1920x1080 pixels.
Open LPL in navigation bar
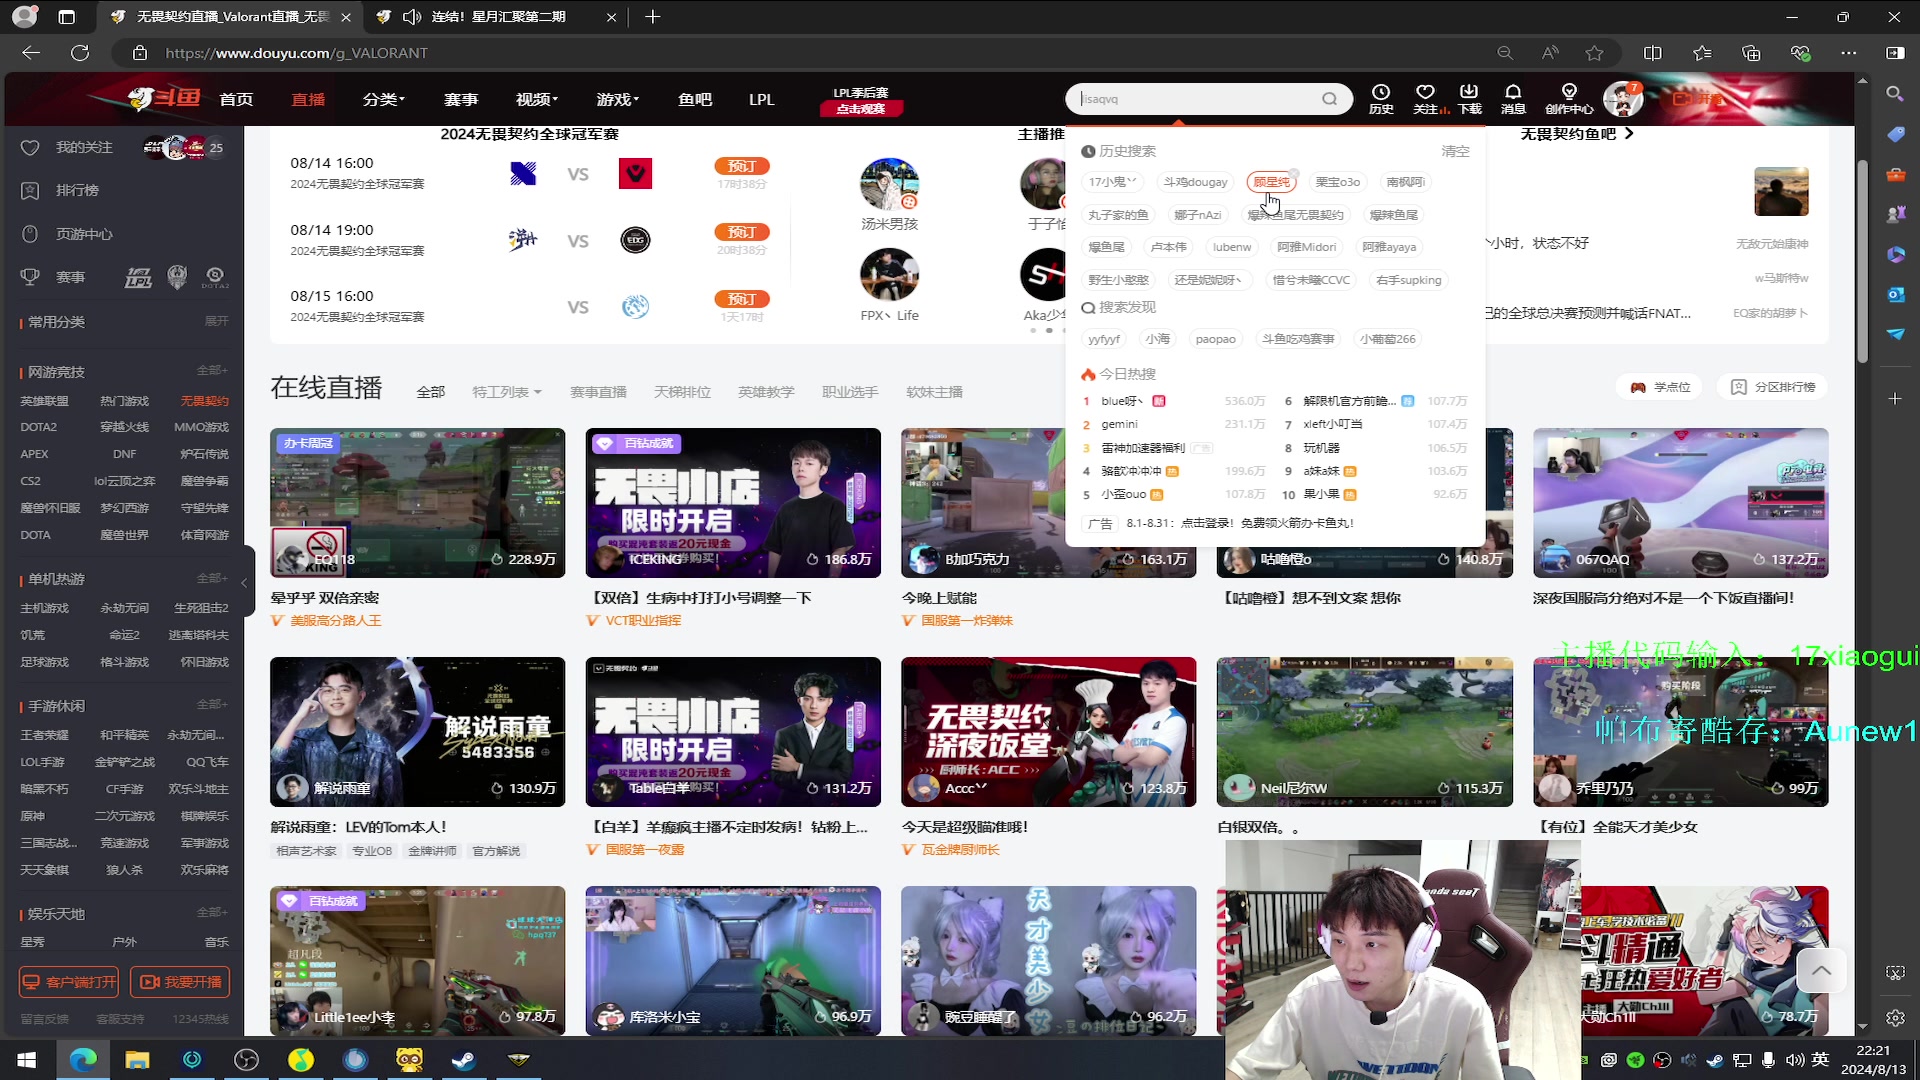pyautogui.click(x=762, y=99)
